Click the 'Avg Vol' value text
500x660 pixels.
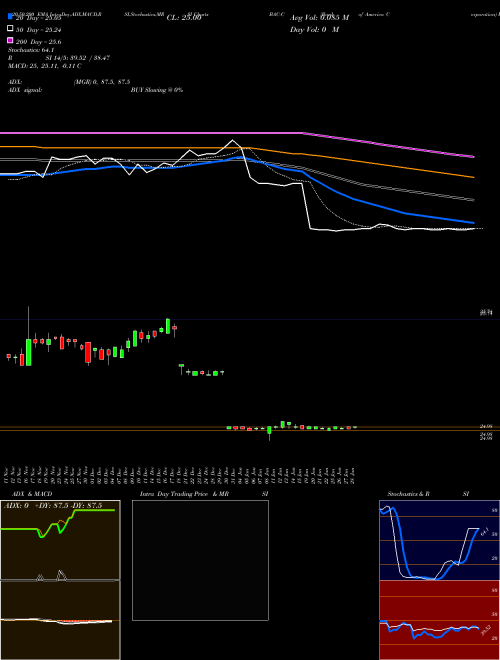tap(319, 18)
